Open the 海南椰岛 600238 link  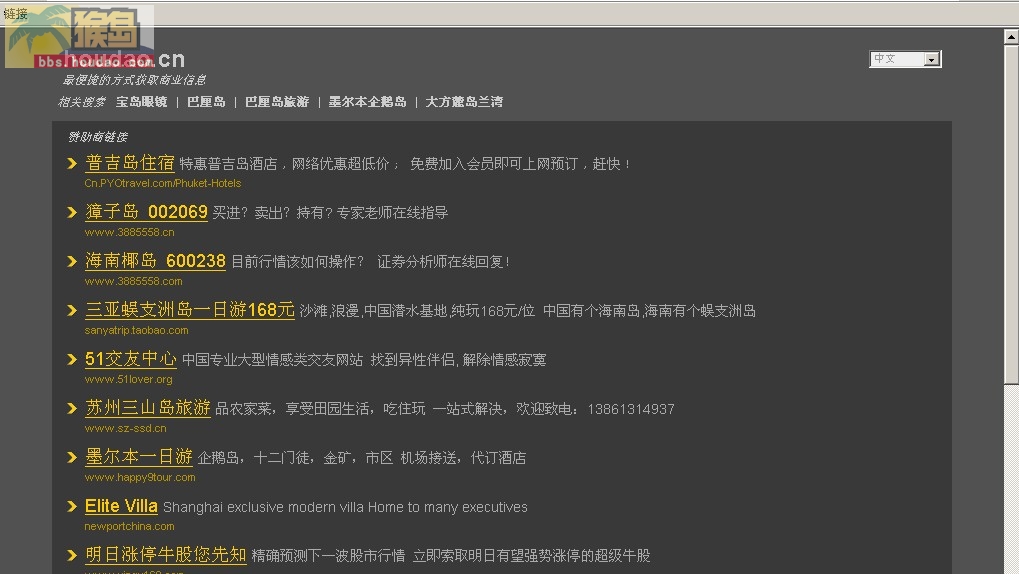[x=155, y=261]
